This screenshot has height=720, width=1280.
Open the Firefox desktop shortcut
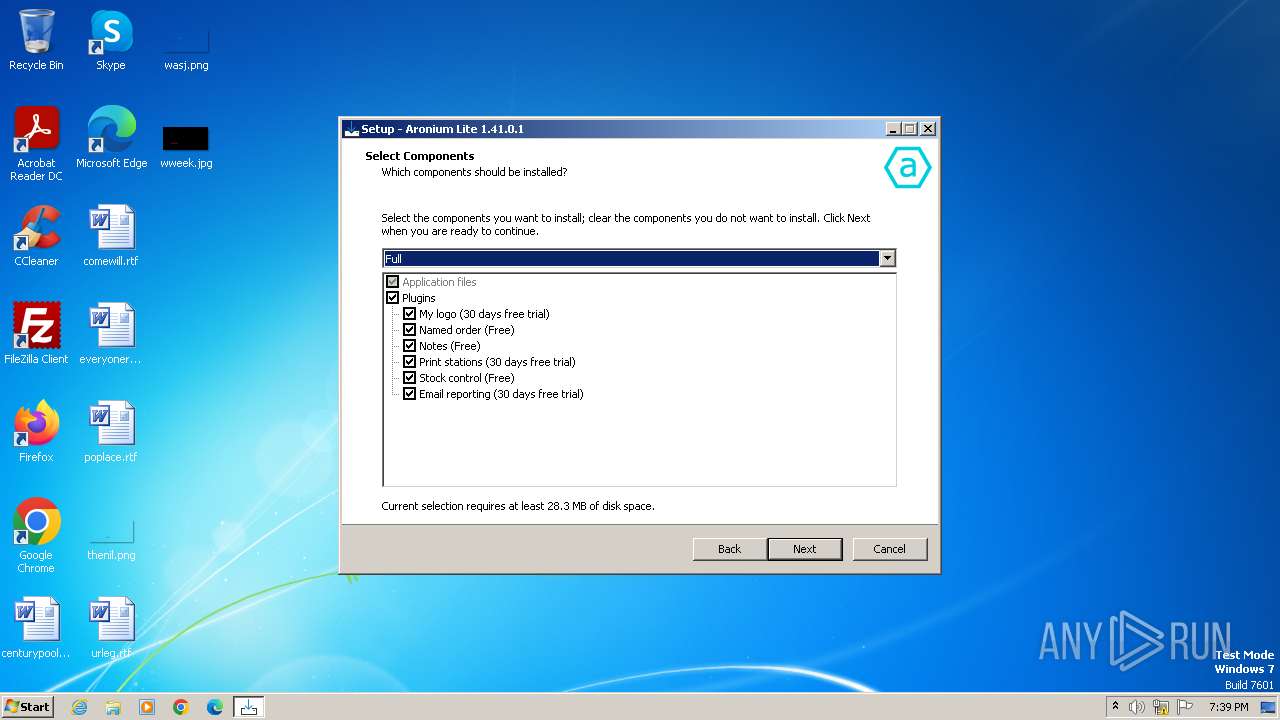click(x=36, y=432)
